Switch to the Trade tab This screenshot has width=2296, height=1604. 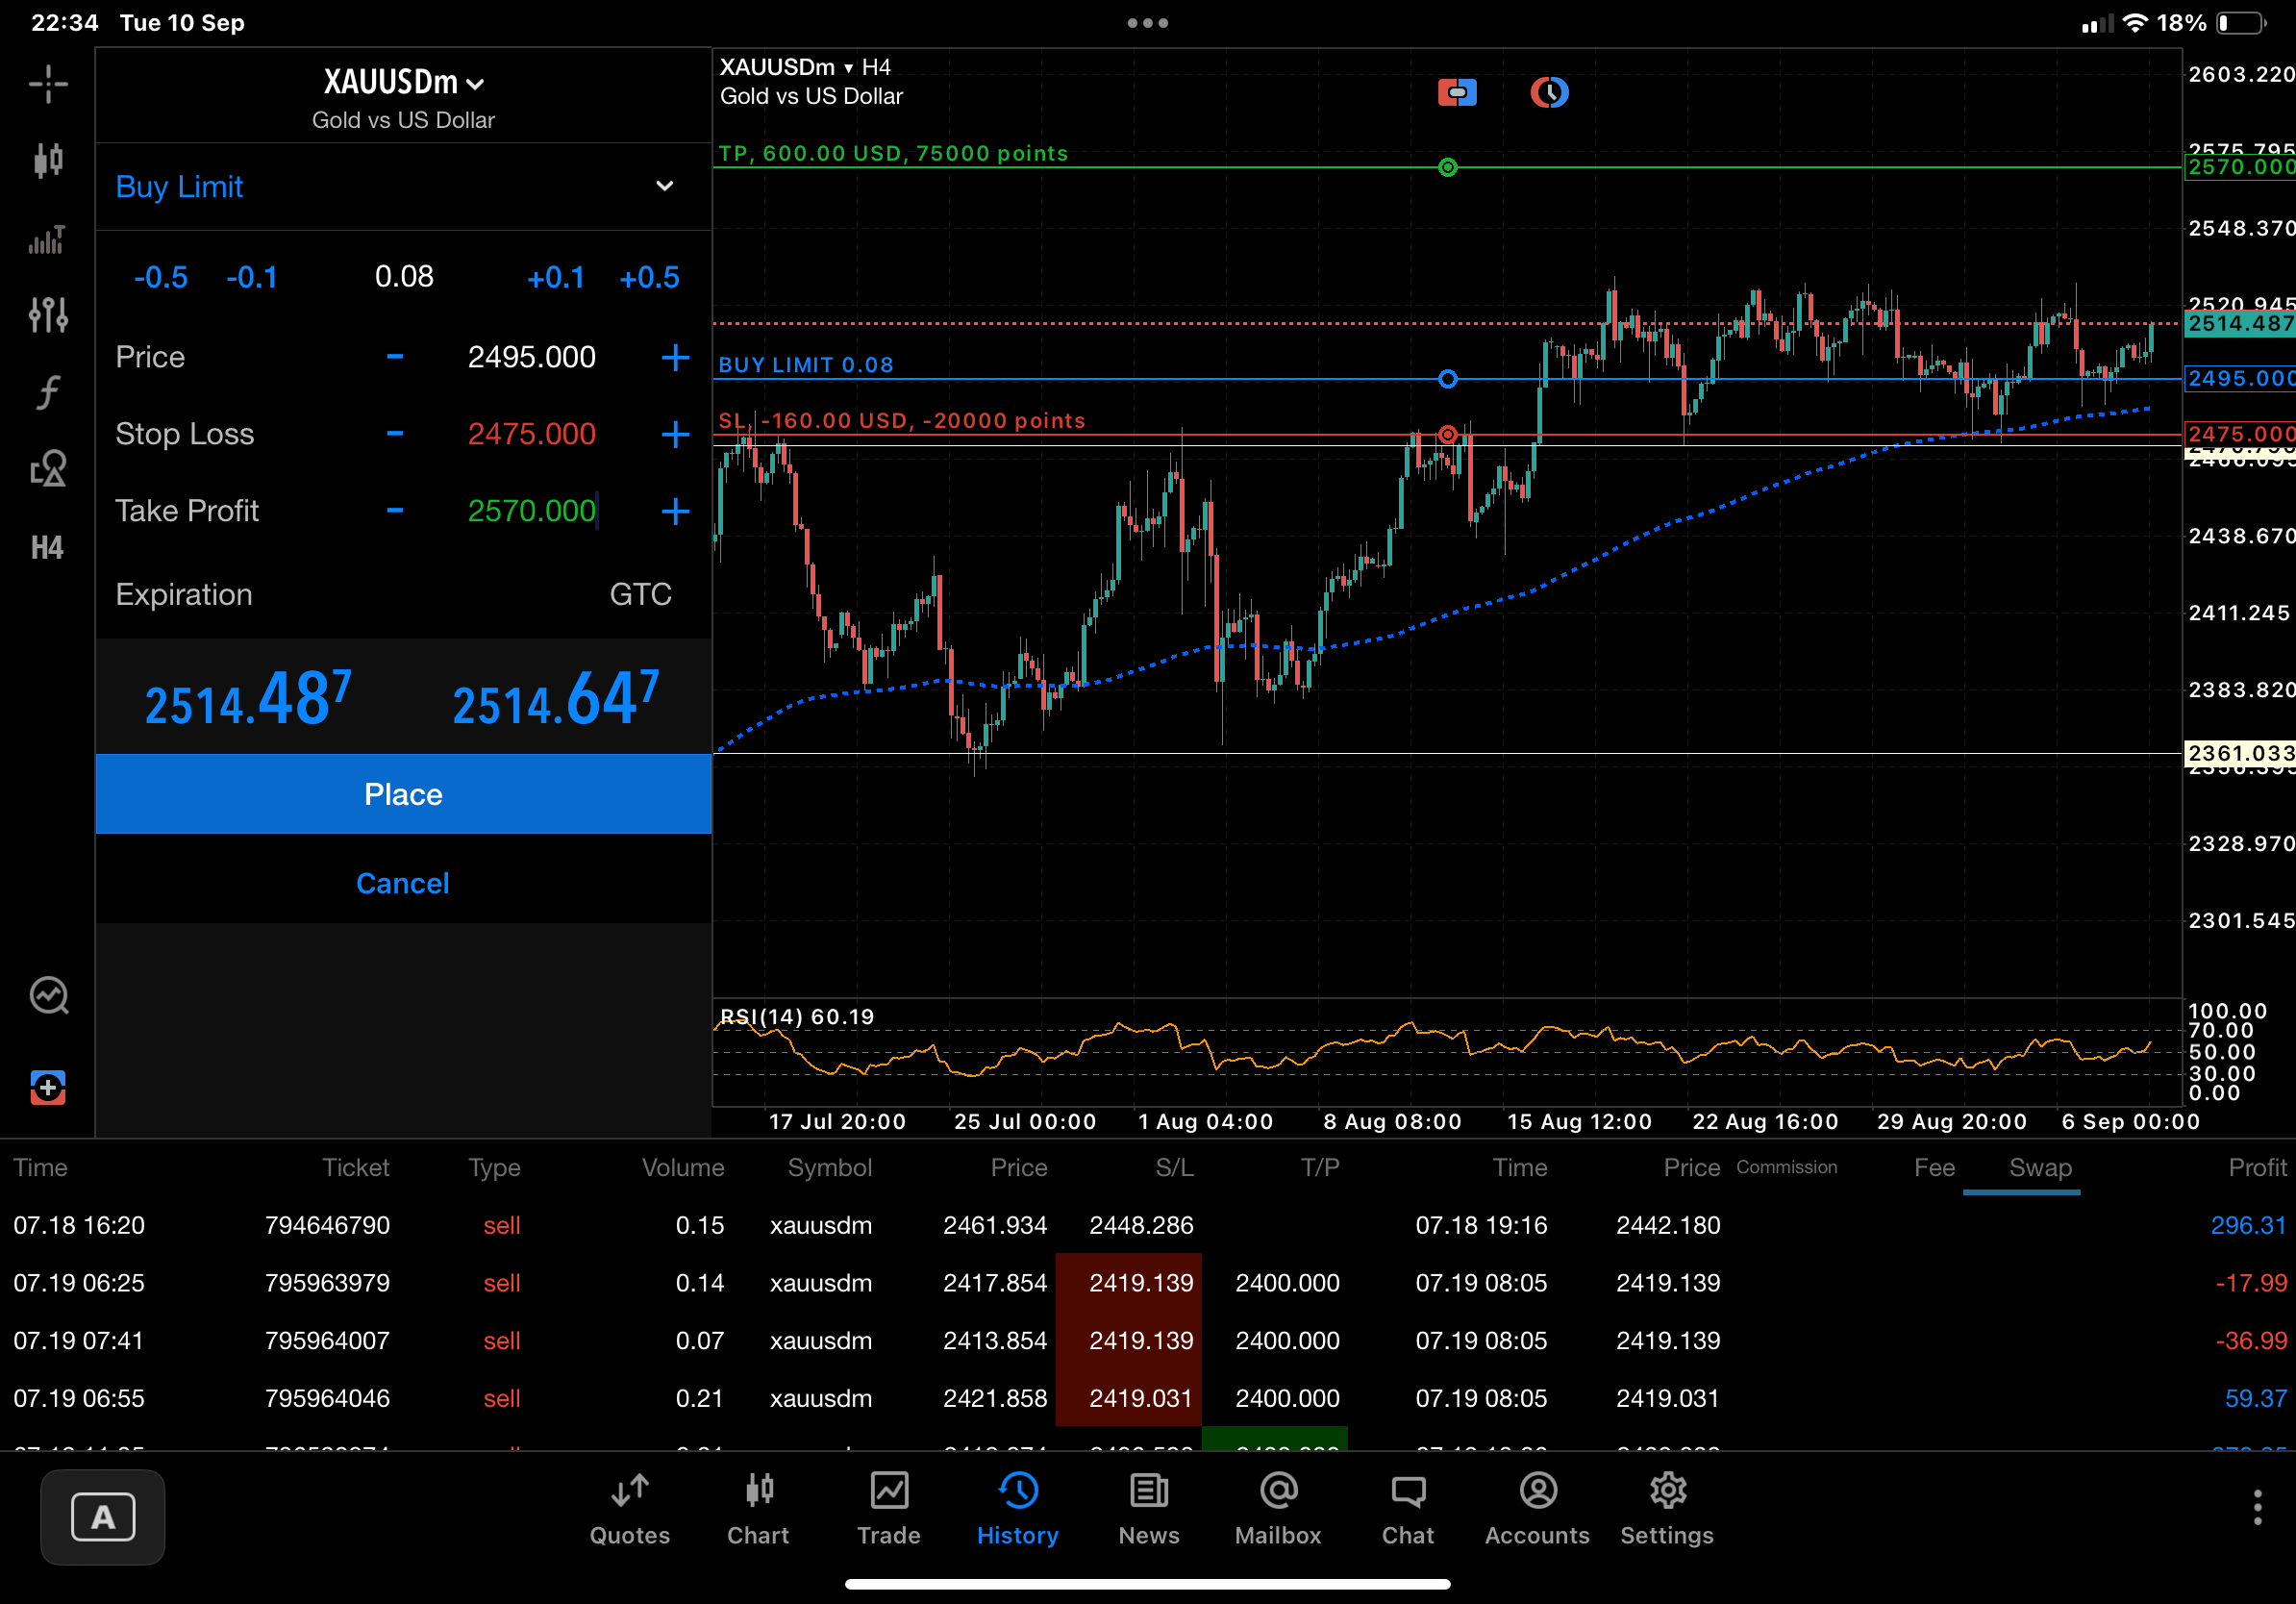[888, 1510]
